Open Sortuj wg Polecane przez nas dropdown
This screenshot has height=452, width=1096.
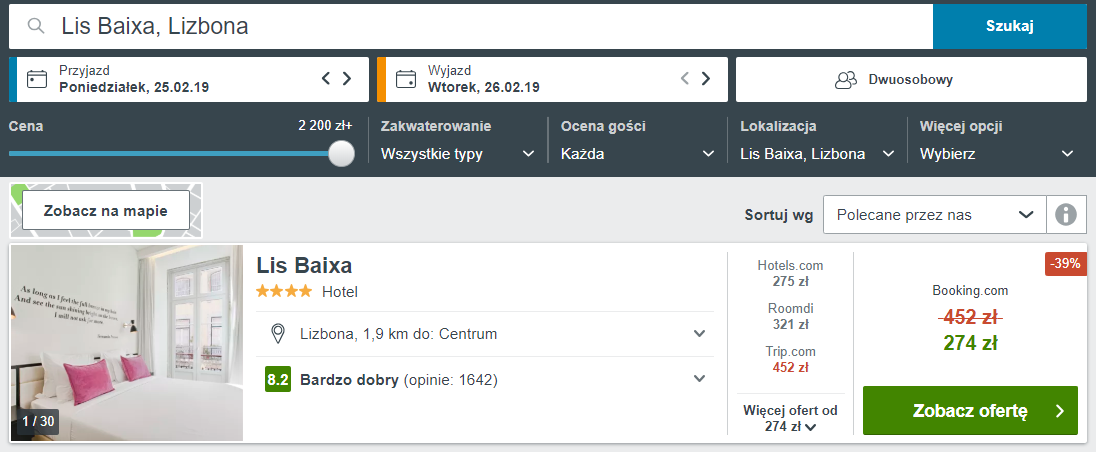(x=935, y=214)
